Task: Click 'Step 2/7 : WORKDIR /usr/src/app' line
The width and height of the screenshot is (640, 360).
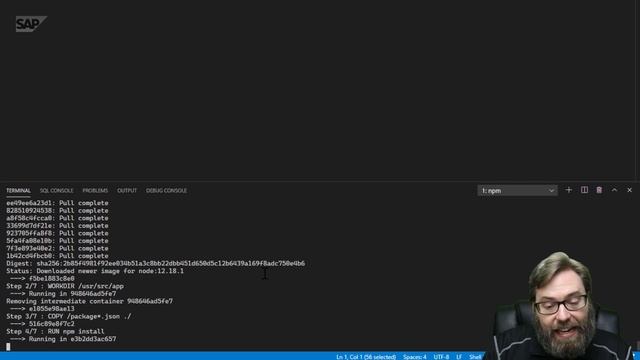Action: pyautogui.click(x=65, y=286)
